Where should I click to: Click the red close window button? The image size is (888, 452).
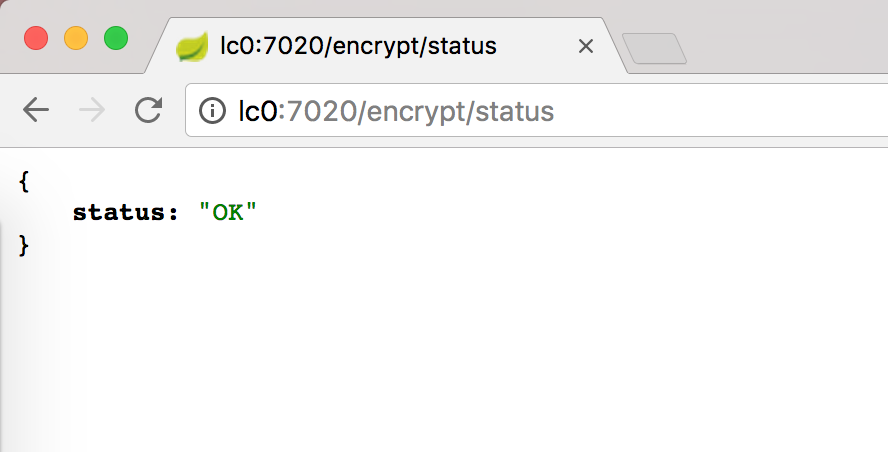point(36,38)
